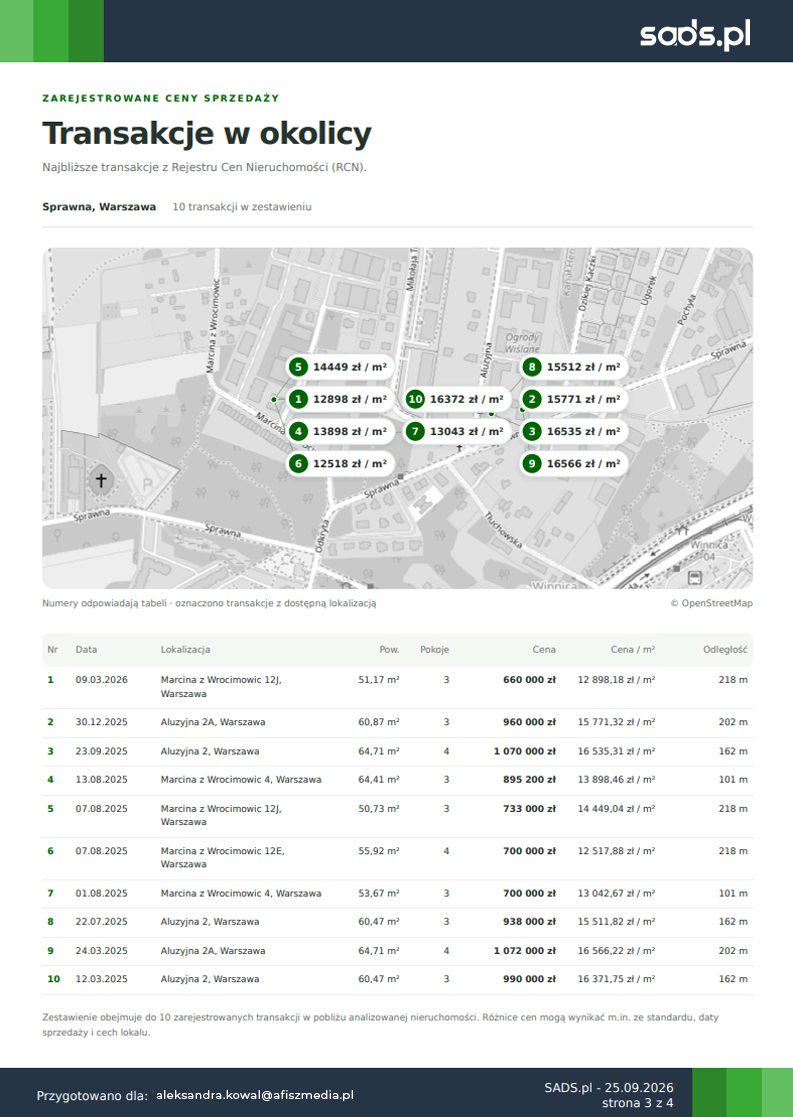This screenshot has width=793, height=1117.
Task: Click 13 042,67 zł / m² value
Action: tap(616, 893)
